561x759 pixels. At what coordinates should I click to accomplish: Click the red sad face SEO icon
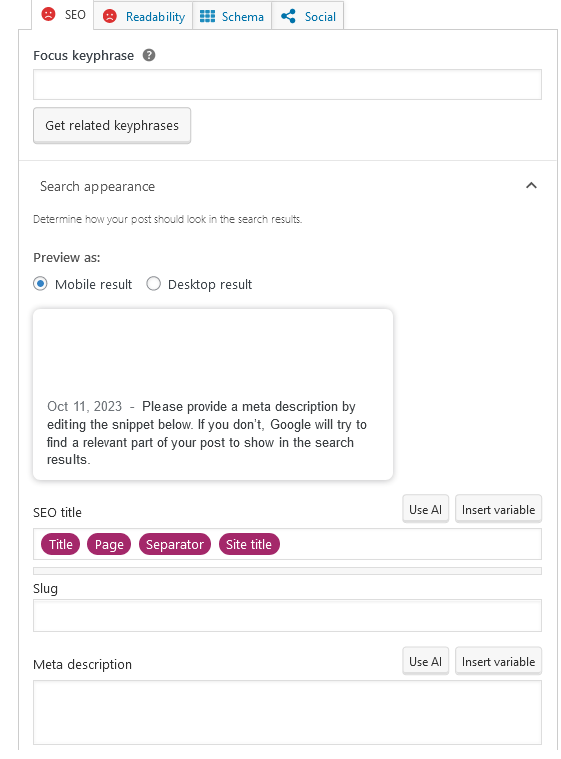(x=48, y=15)
